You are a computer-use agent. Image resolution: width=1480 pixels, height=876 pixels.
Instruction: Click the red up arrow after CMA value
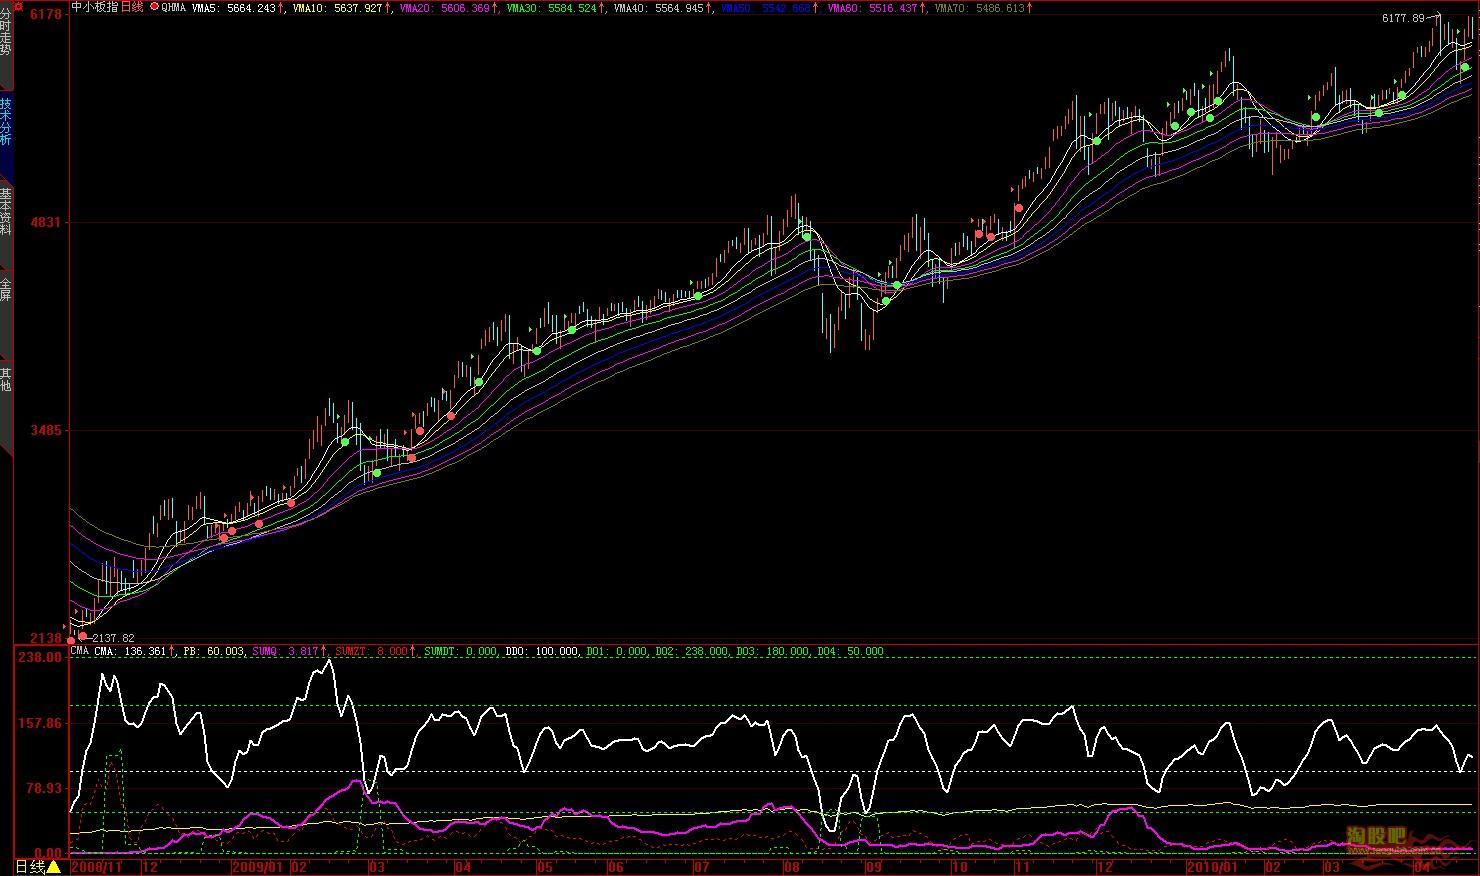tap(172, 651)
